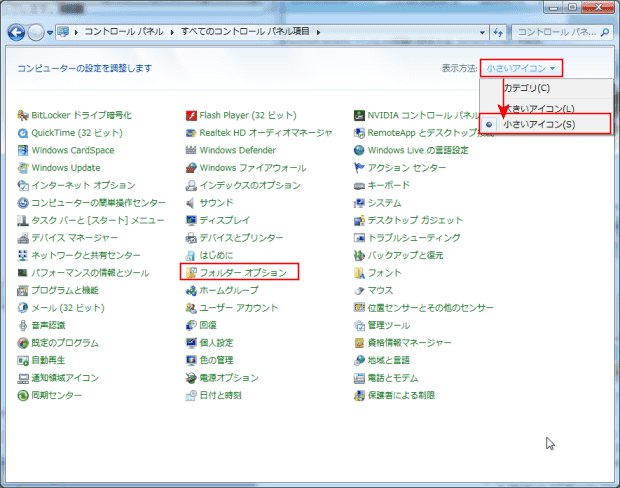Click the Windows Defender icon
The width and height of the screenshot is (620, 488).
click(191, 151)
